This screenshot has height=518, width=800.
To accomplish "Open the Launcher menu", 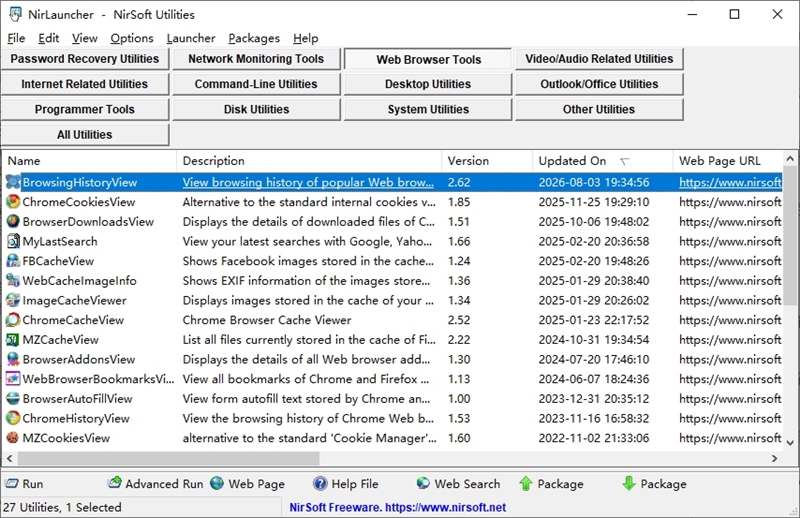I will pos(191,38).
